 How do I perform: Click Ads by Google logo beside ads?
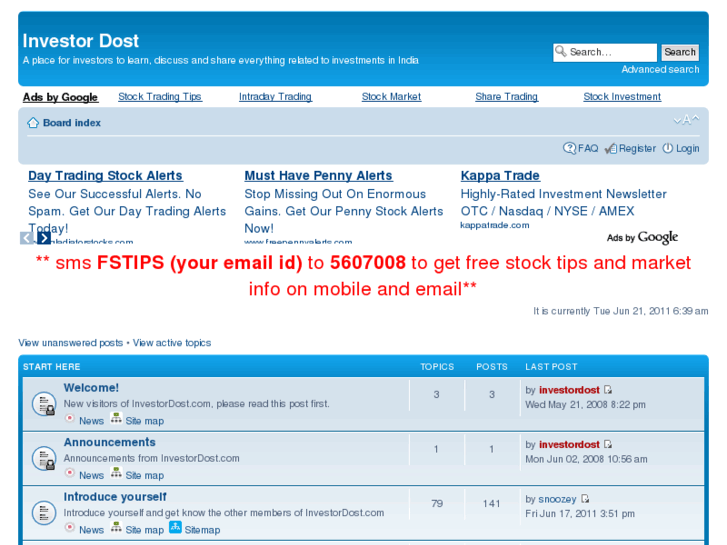(642, 237)
